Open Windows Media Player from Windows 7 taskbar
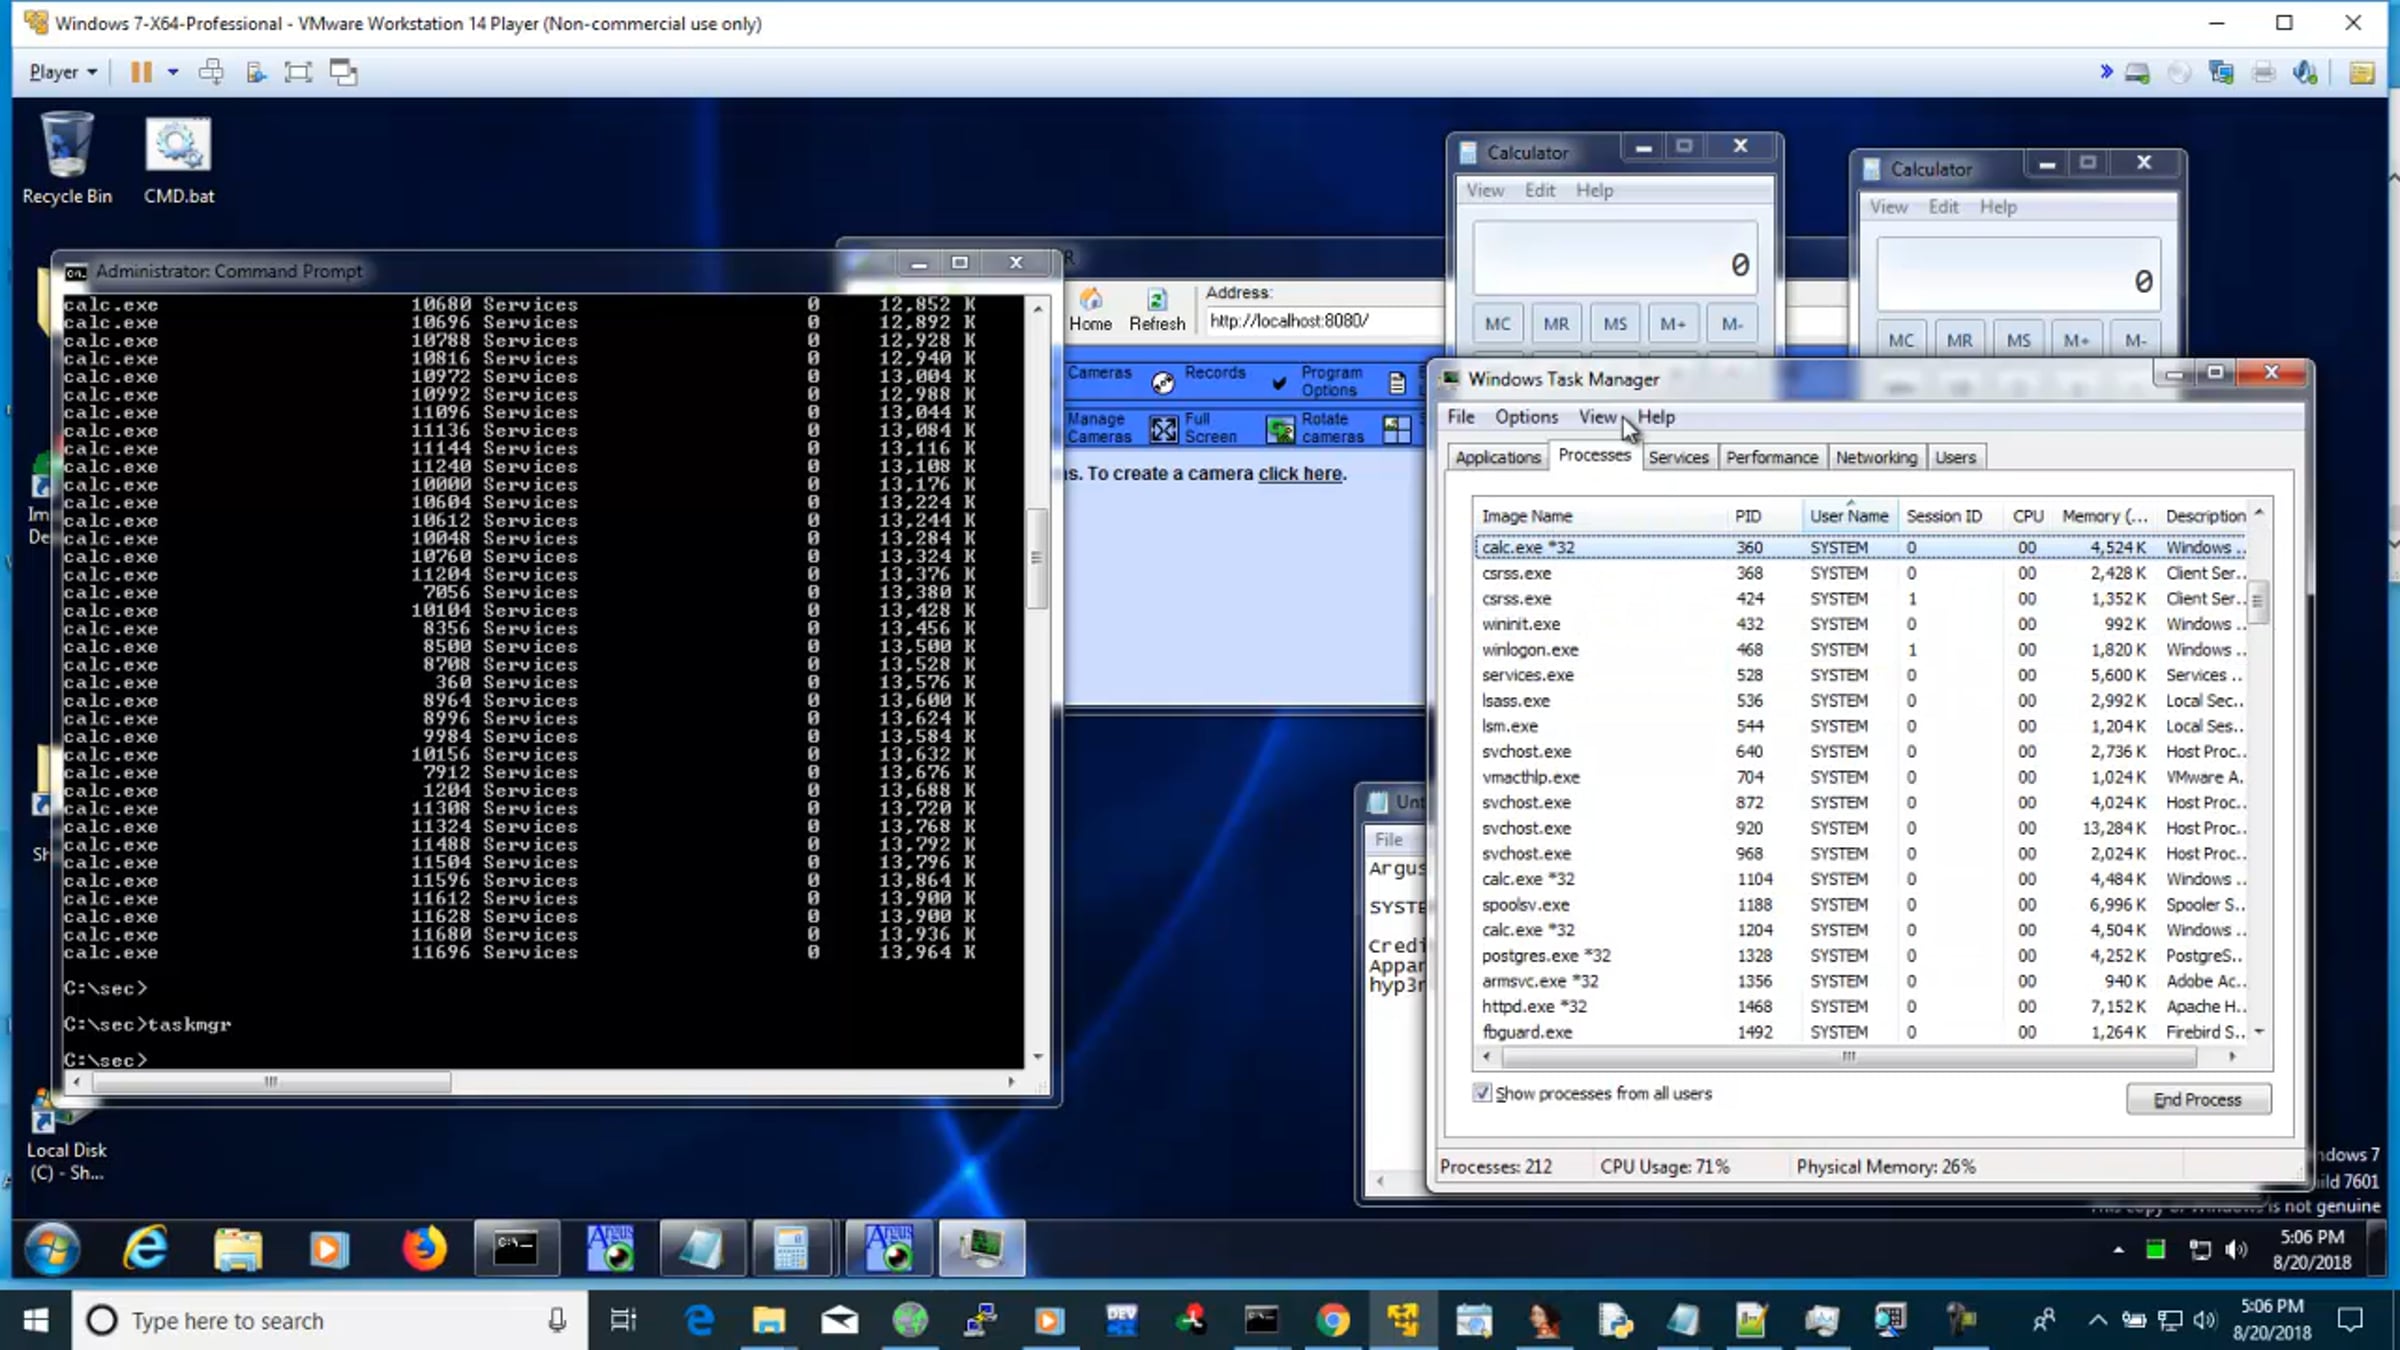Image resolution: width=2400 pixels, height=1350 pixels. pyautogui.click(x=329, y=1249)
